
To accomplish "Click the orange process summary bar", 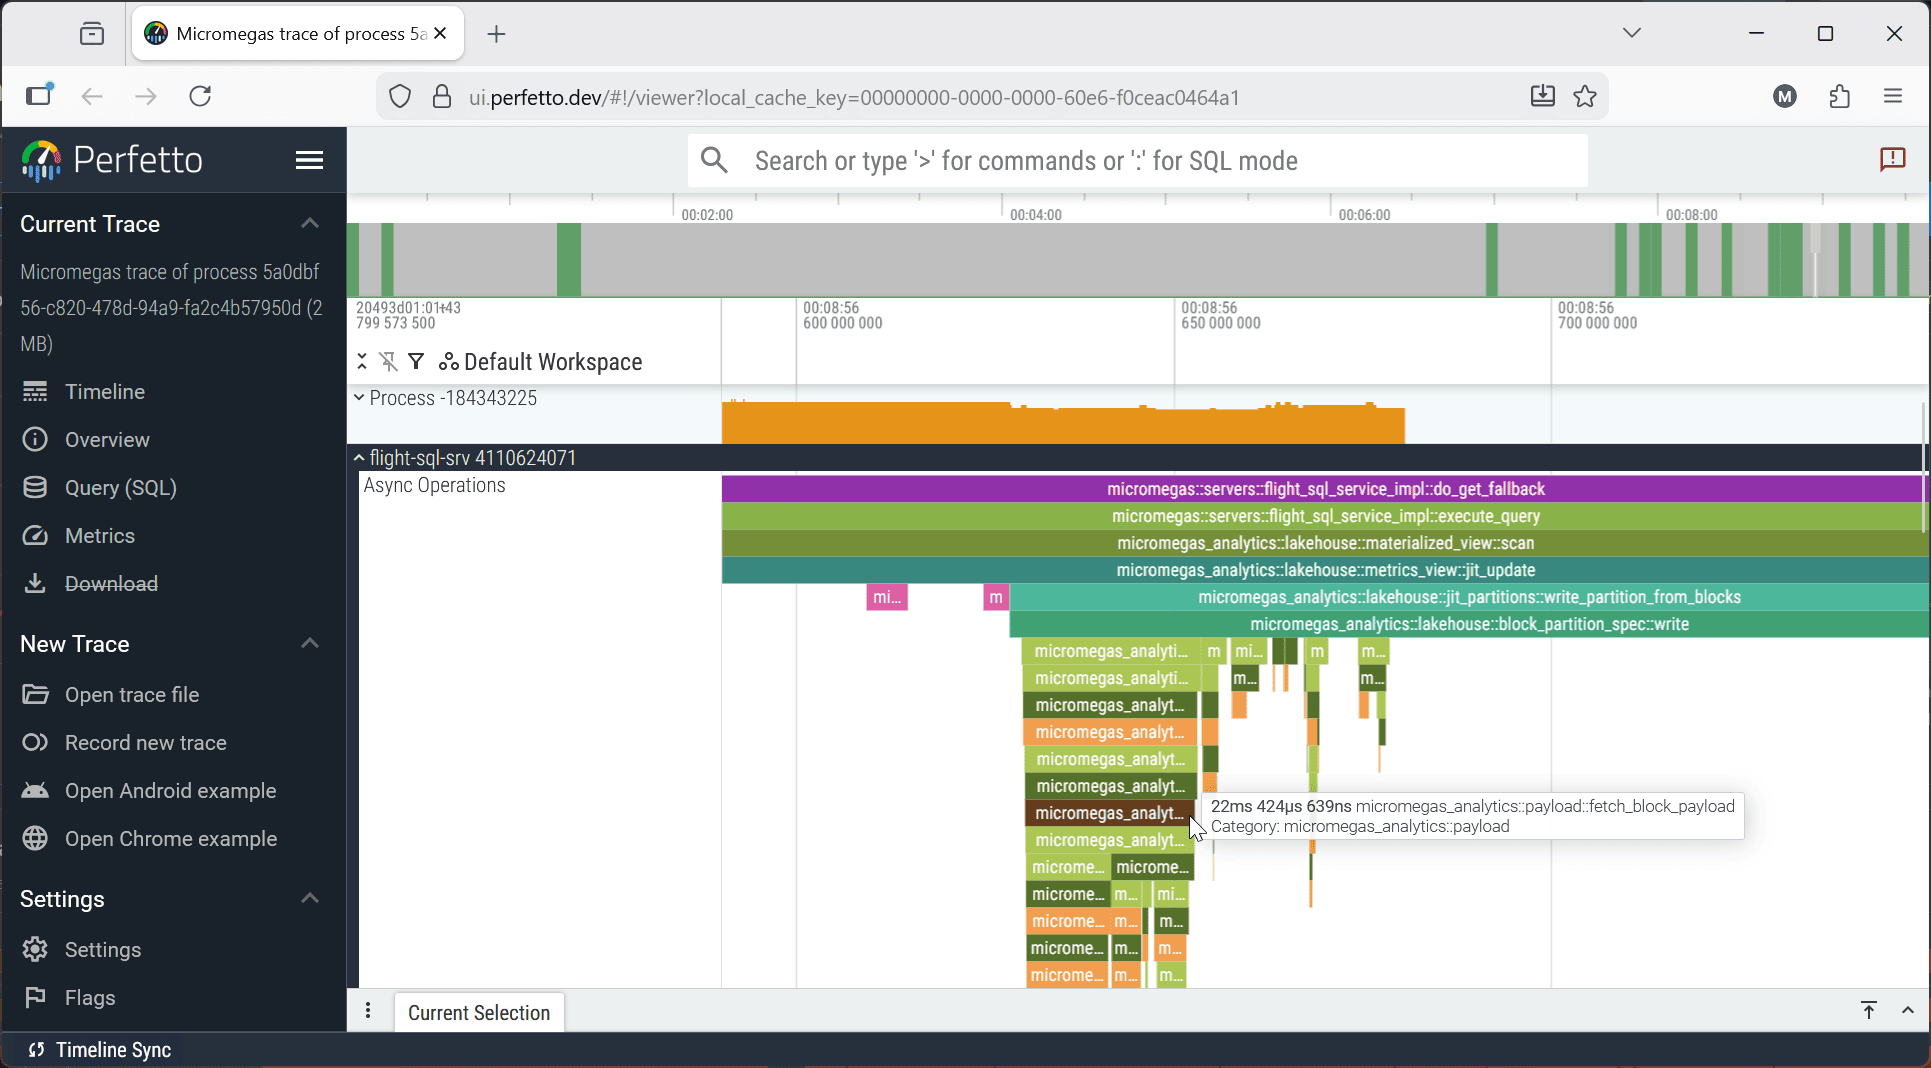I will coord(1063,423).
